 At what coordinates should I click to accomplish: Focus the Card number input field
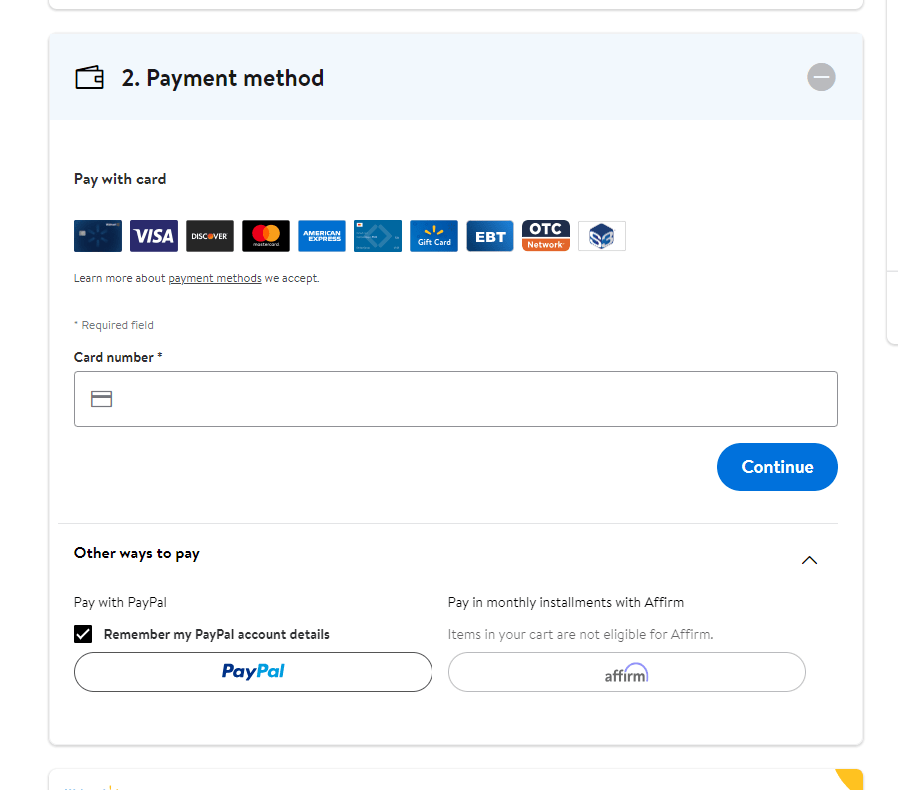[456, 399]
